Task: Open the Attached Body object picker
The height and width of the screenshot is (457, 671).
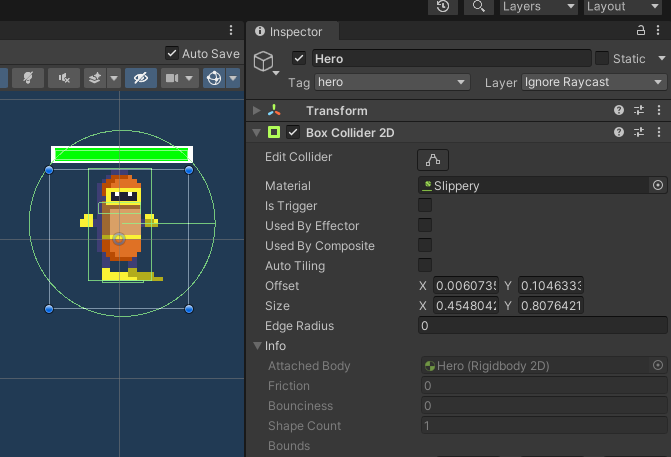Action: point(658,365)
